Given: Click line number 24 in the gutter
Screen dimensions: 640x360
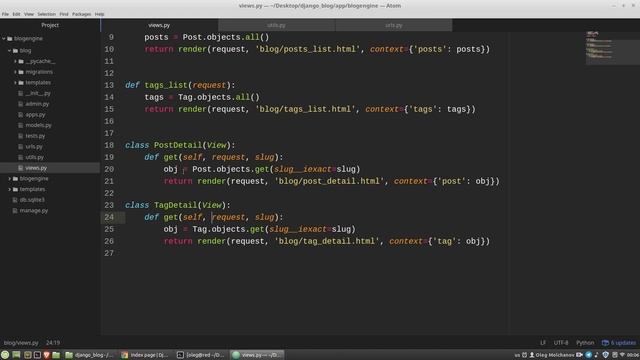Looking at the screenshot, I should pyautogui.click(x=109, y=217).
